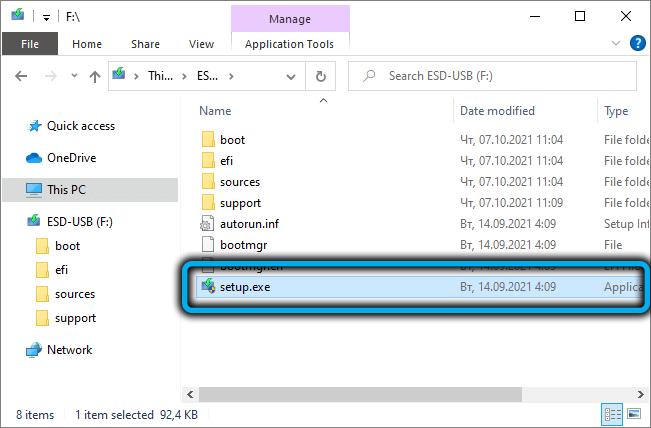Click the setup.exe application icon
651x428 pixels.
(208, 286)
